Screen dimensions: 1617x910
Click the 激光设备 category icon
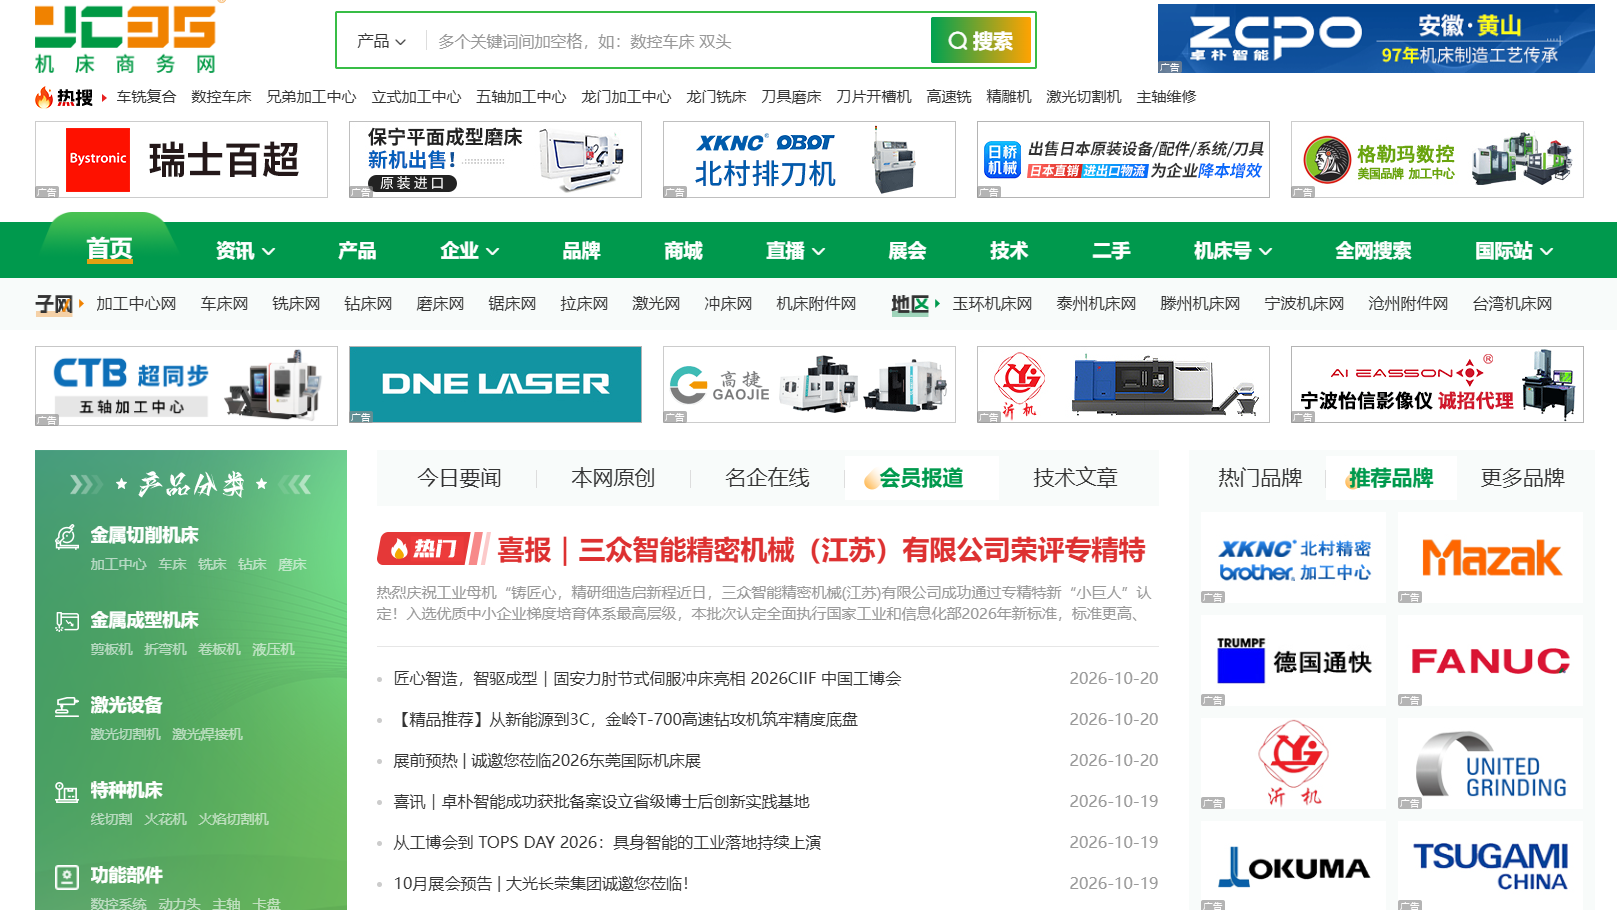[x=67, y=707]
